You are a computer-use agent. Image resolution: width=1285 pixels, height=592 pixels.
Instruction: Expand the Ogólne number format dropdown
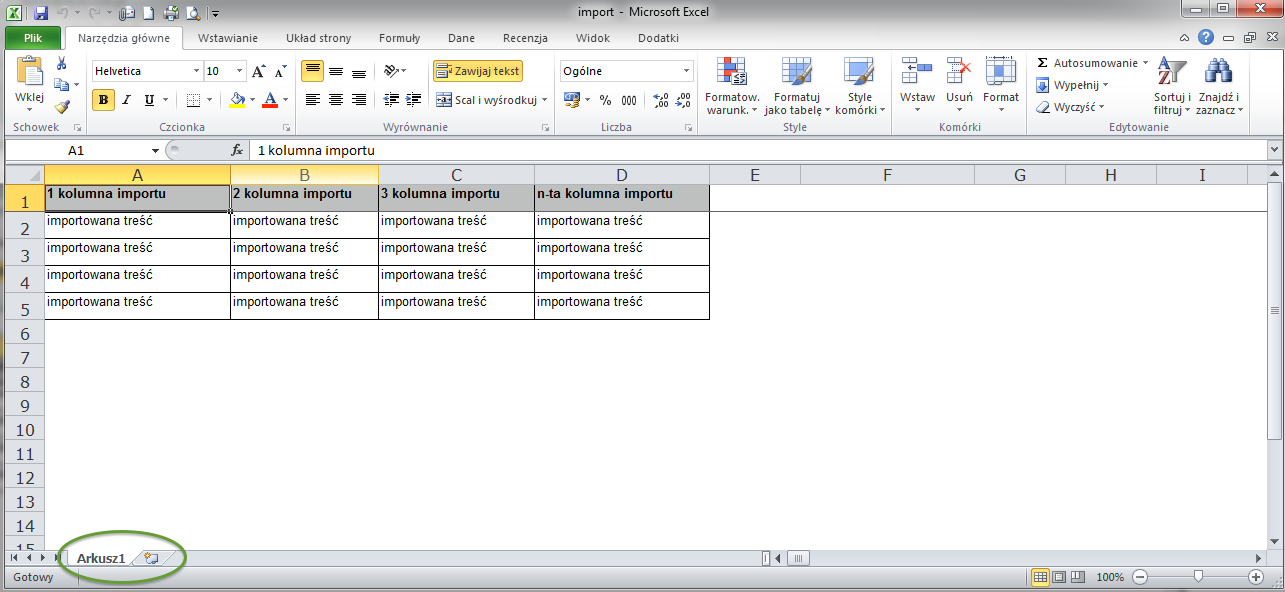[686, 71]
